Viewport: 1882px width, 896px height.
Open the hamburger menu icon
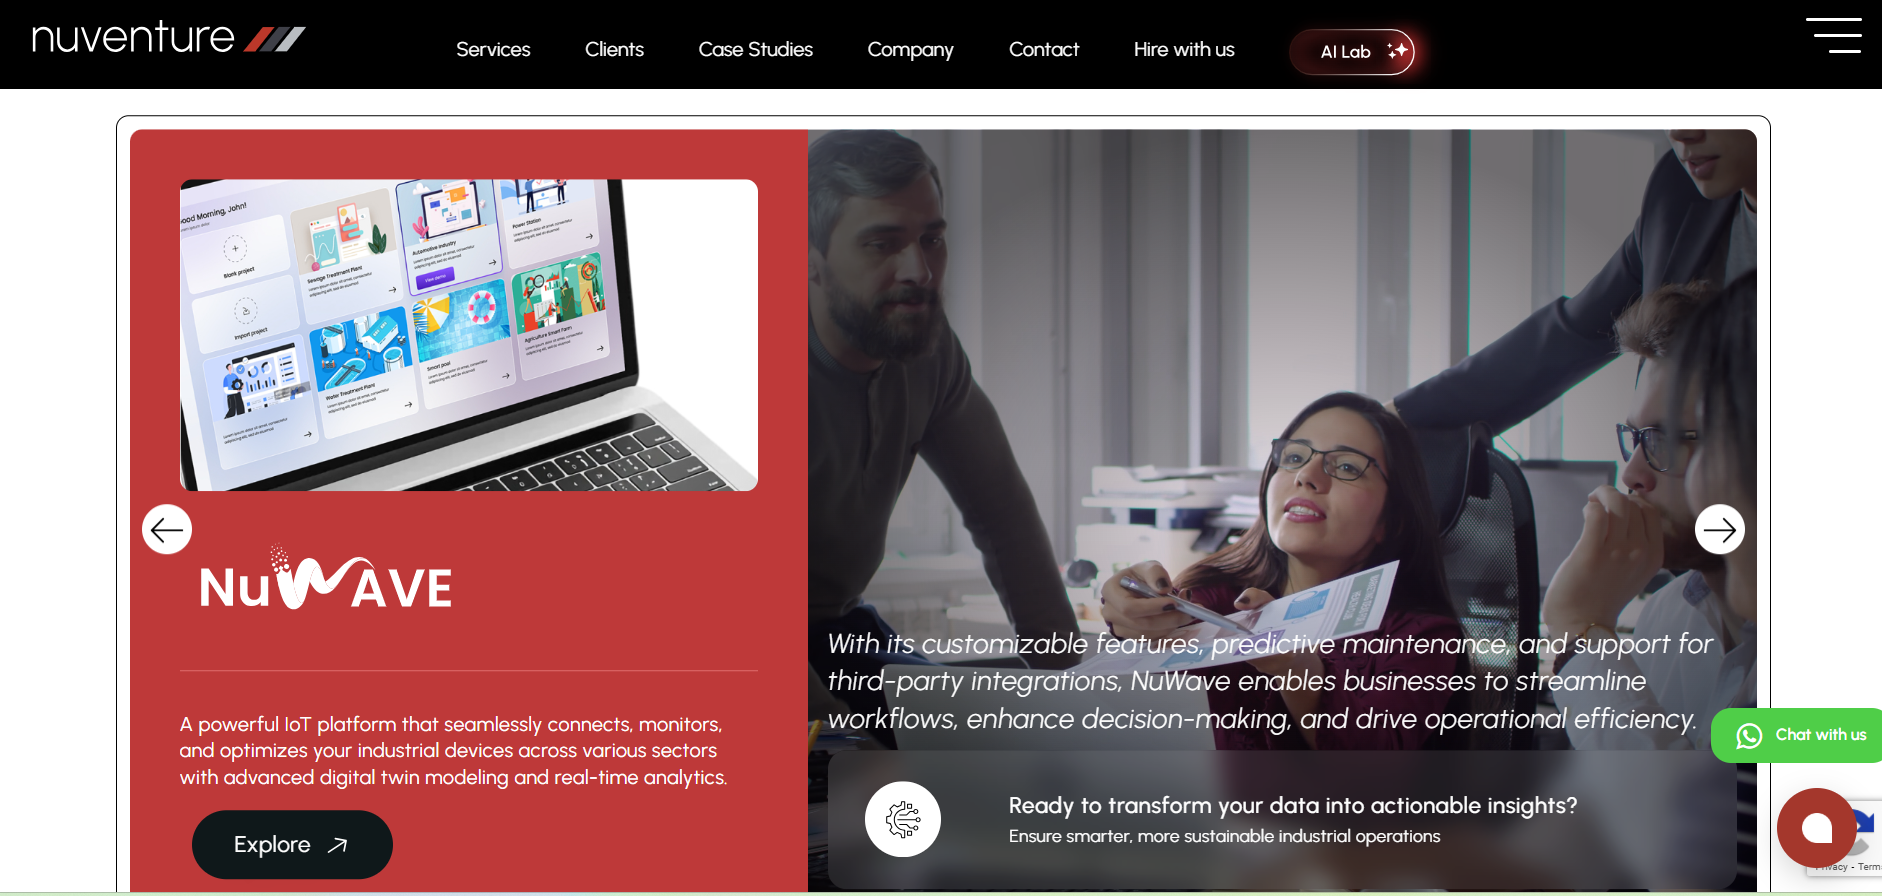tap(1833, 35)
